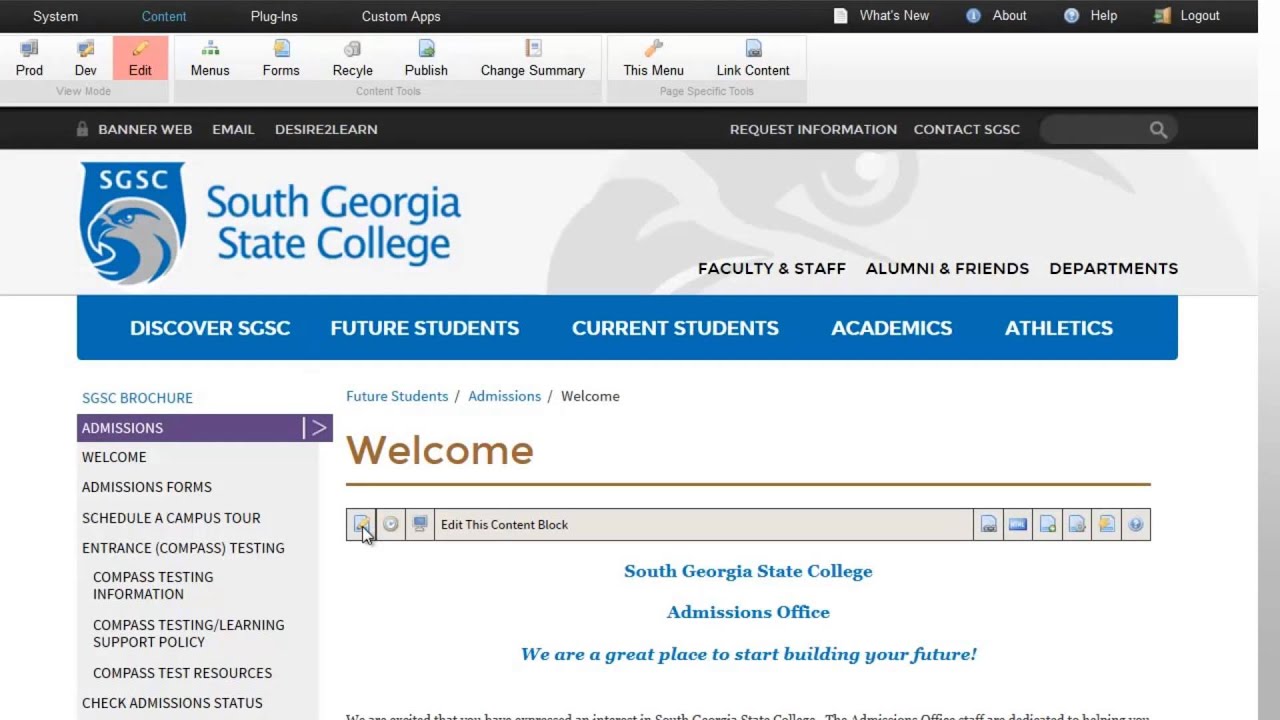Open Discover SGSC navigation item

tap(210, 328)
